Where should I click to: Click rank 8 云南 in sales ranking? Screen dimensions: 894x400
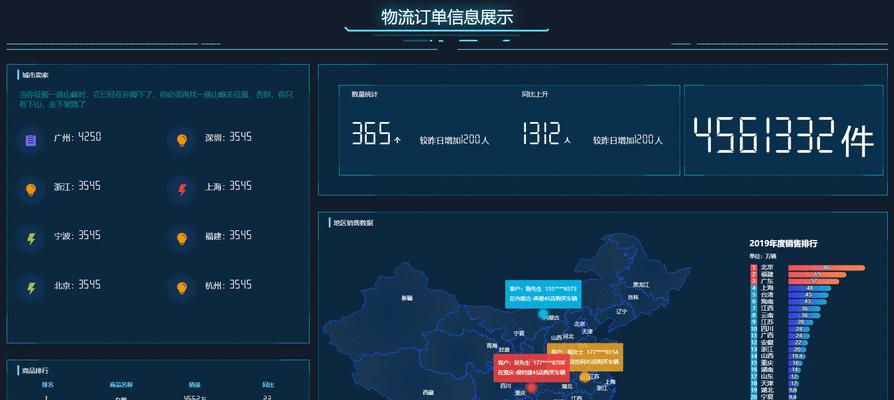click(767, 315)
